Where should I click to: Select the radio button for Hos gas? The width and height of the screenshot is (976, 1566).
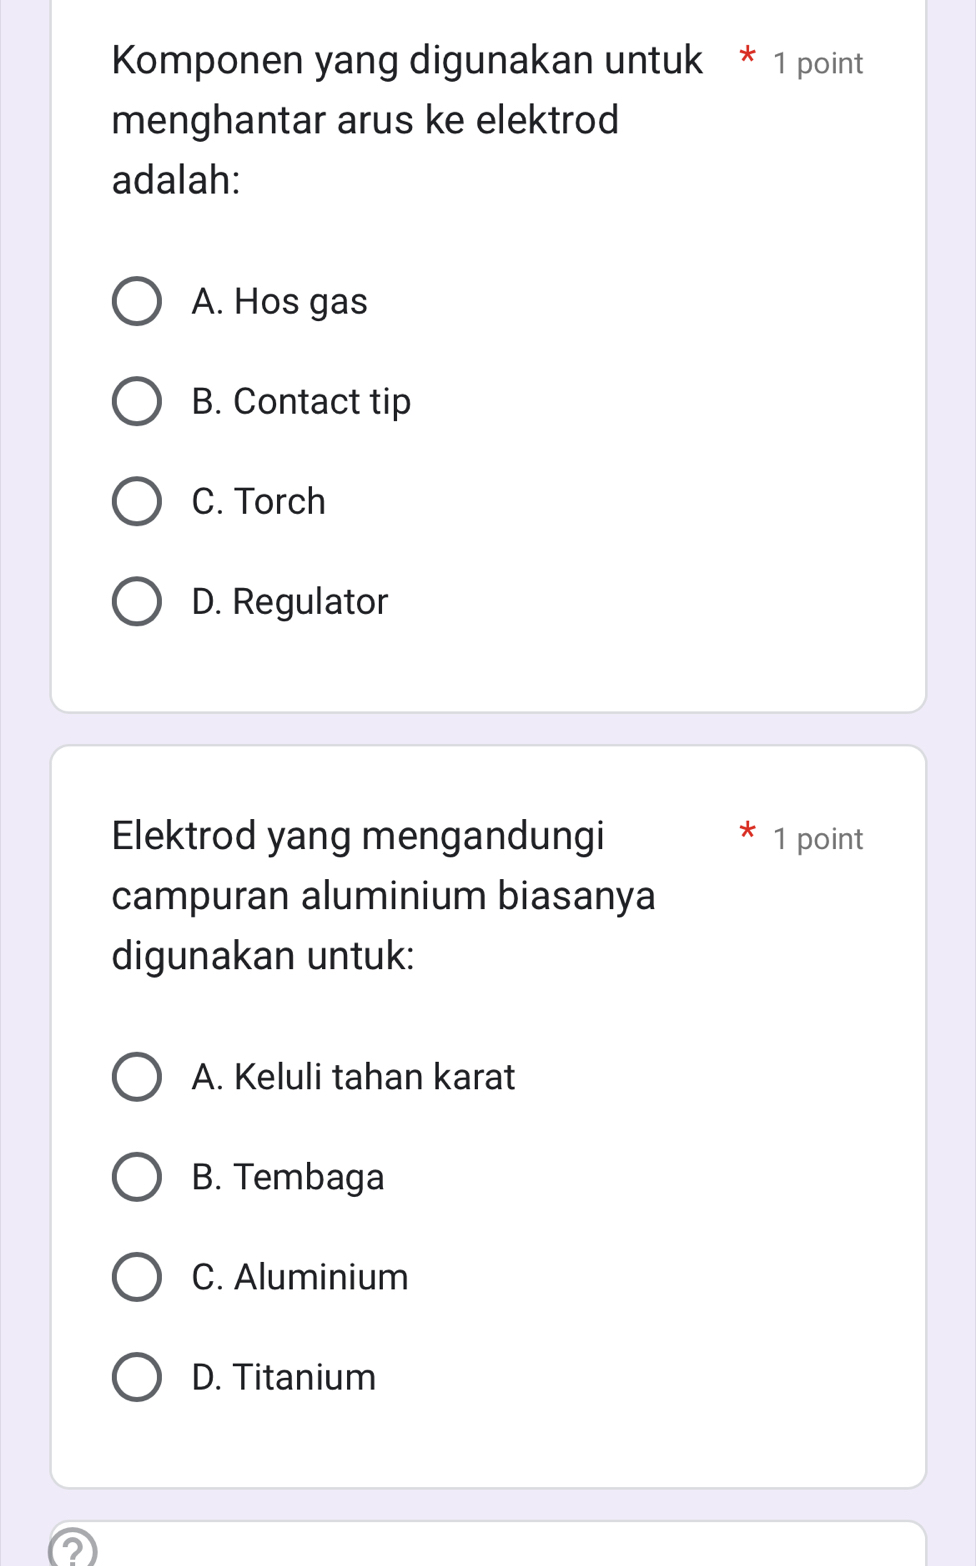pos(136,302)
